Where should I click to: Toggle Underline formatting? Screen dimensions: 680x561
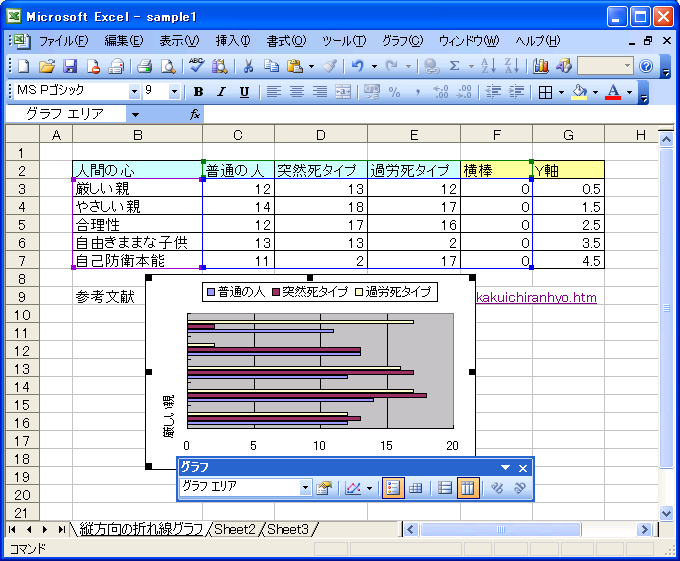[x=245, y=91]
